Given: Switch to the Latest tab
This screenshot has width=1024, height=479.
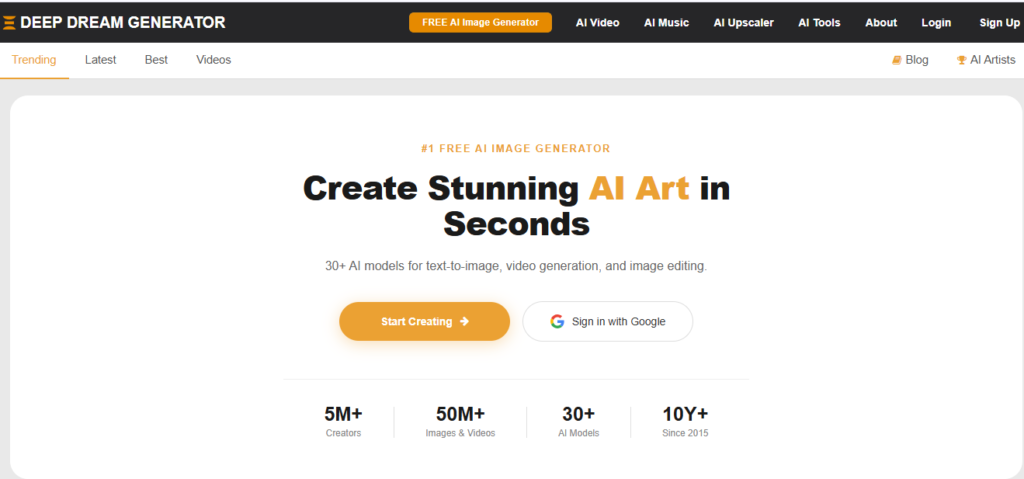Looking at the screenshot, I should point(101,60).
